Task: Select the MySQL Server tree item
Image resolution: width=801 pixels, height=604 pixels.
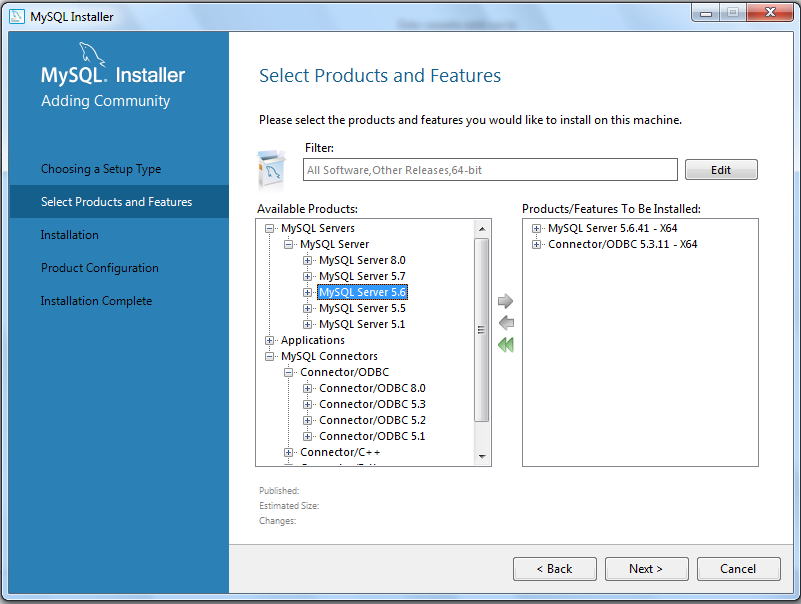Action: click(335, 244)
